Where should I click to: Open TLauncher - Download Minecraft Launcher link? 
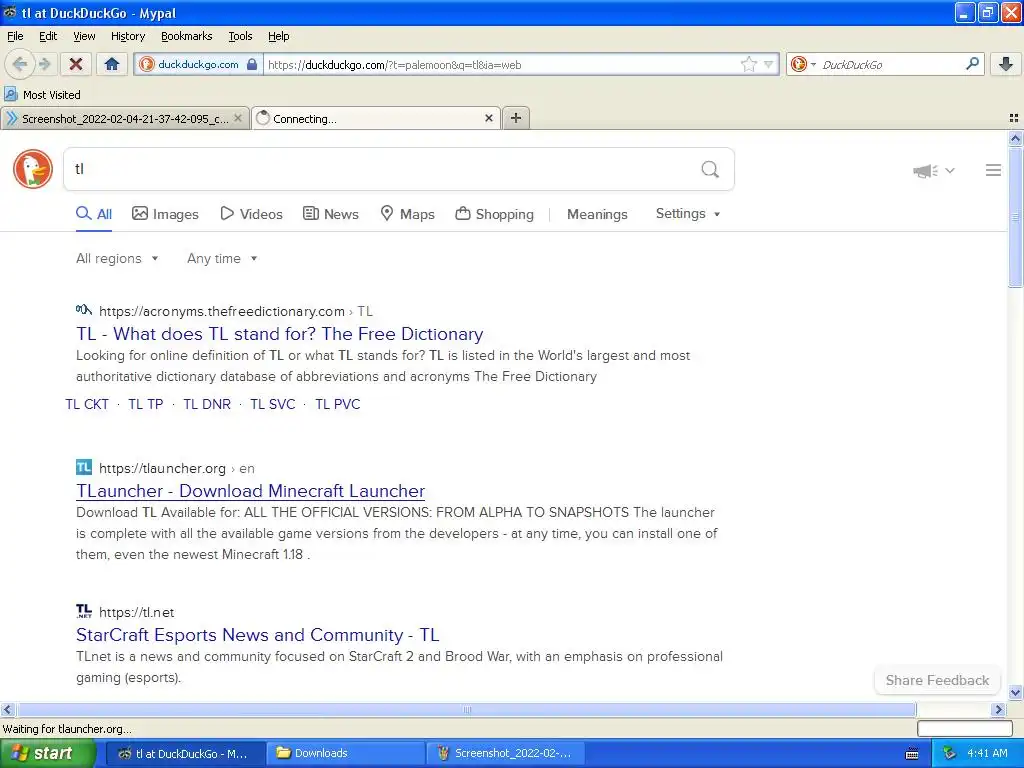click(251, 491)
